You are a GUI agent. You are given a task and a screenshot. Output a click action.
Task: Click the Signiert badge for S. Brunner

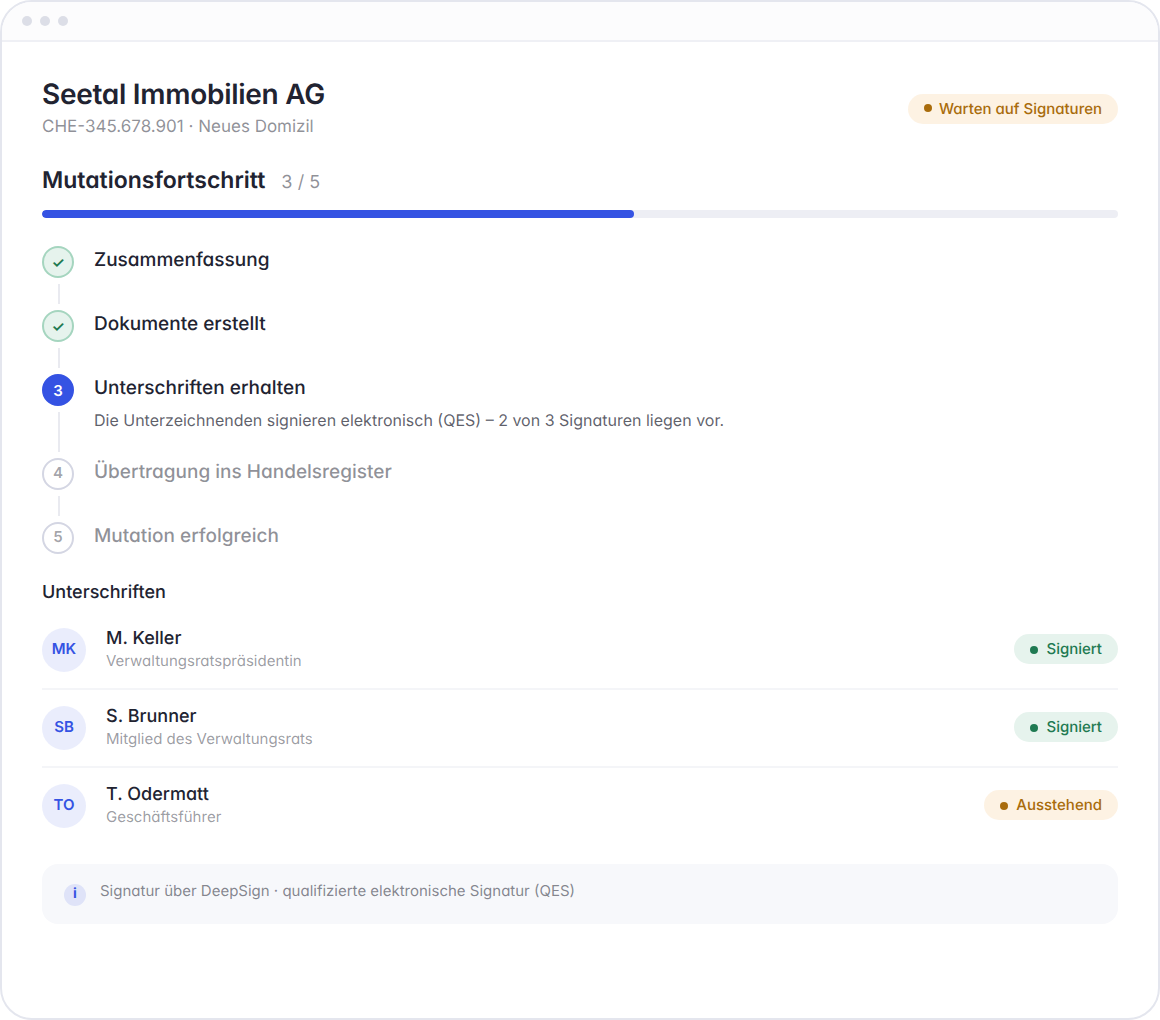pyautogui.click(x=1065, y=727)
